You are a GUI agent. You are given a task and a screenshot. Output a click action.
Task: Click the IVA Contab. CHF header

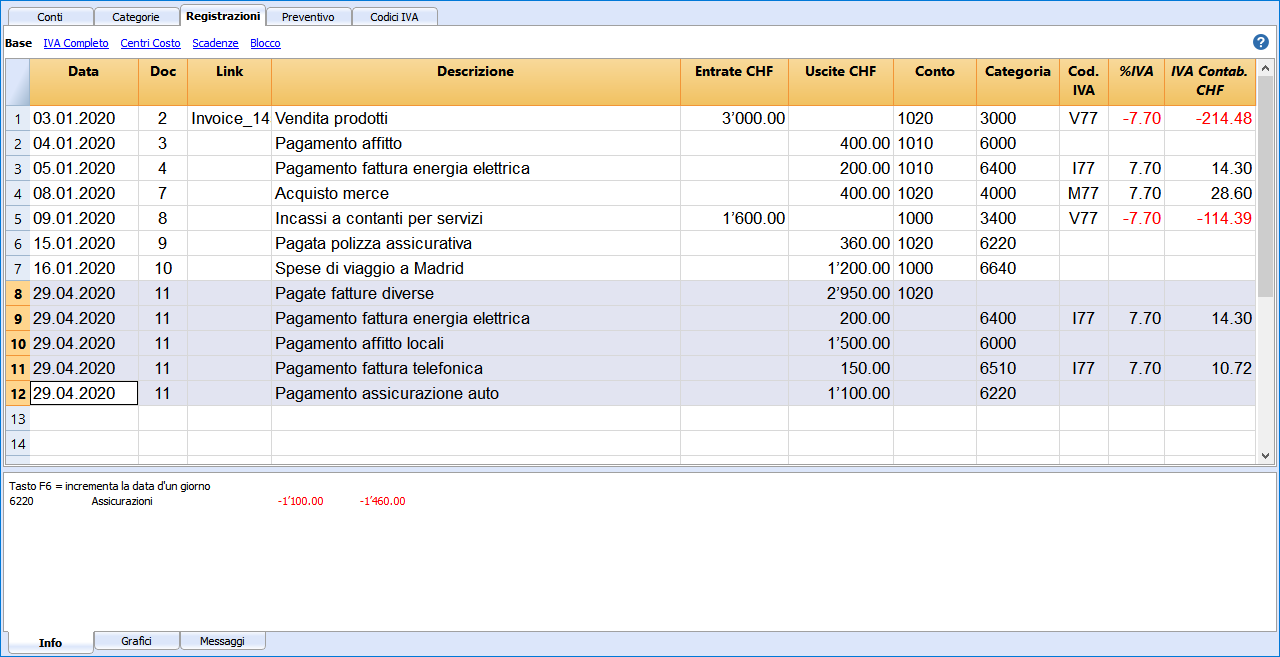[x=1210, y=82]
